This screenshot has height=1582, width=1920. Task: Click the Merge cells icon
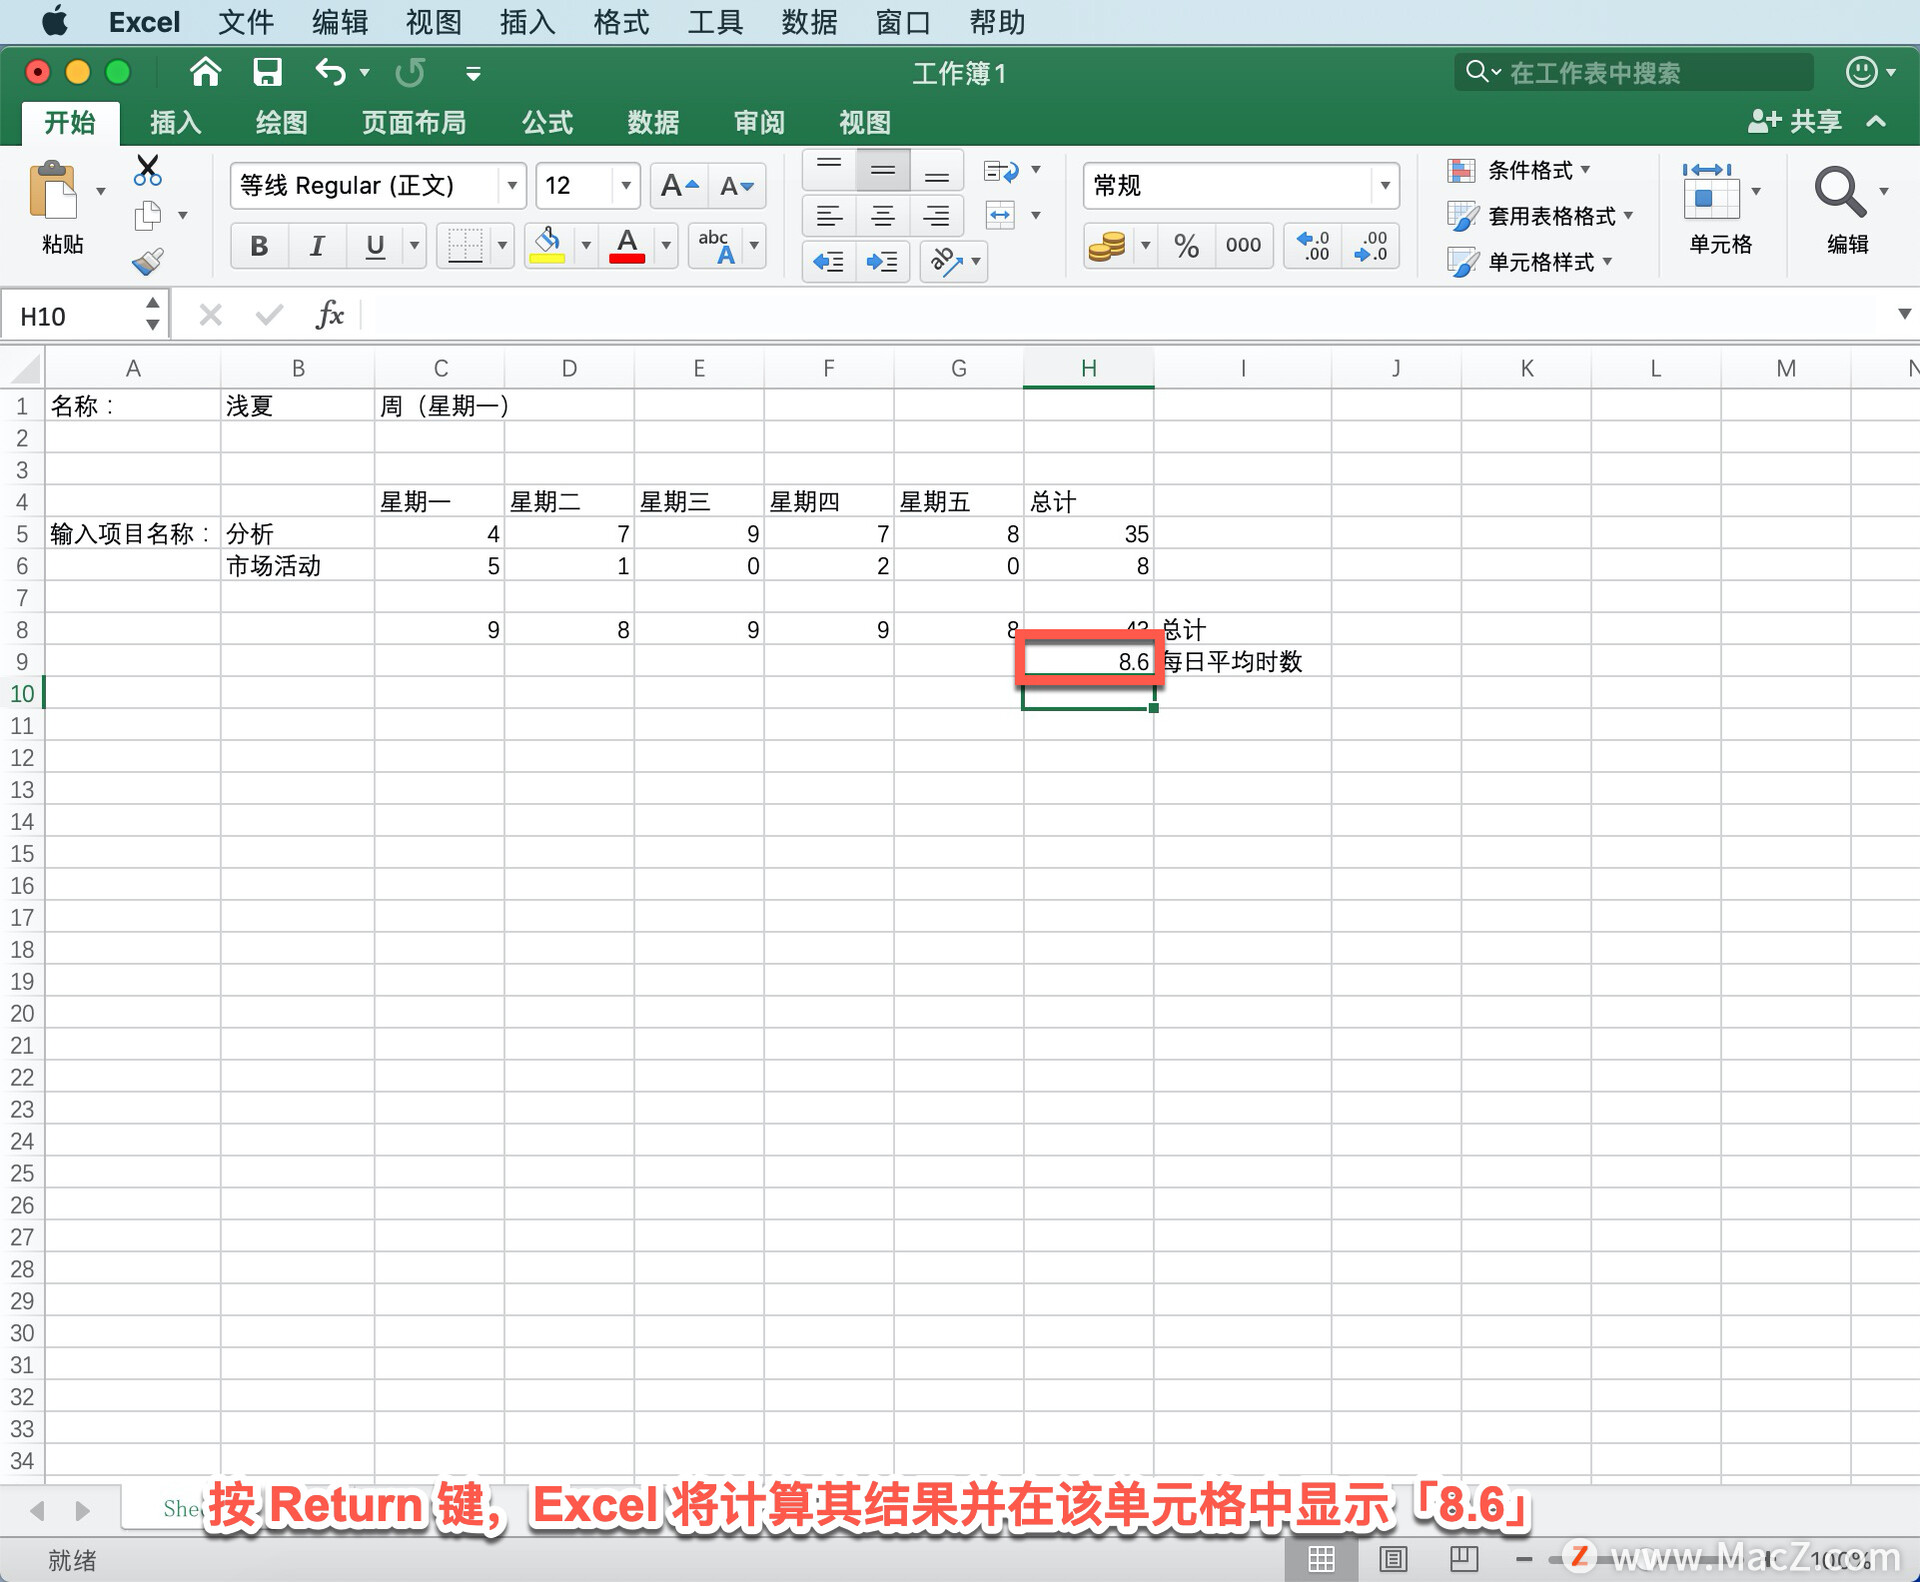[x=1001, y=214]
